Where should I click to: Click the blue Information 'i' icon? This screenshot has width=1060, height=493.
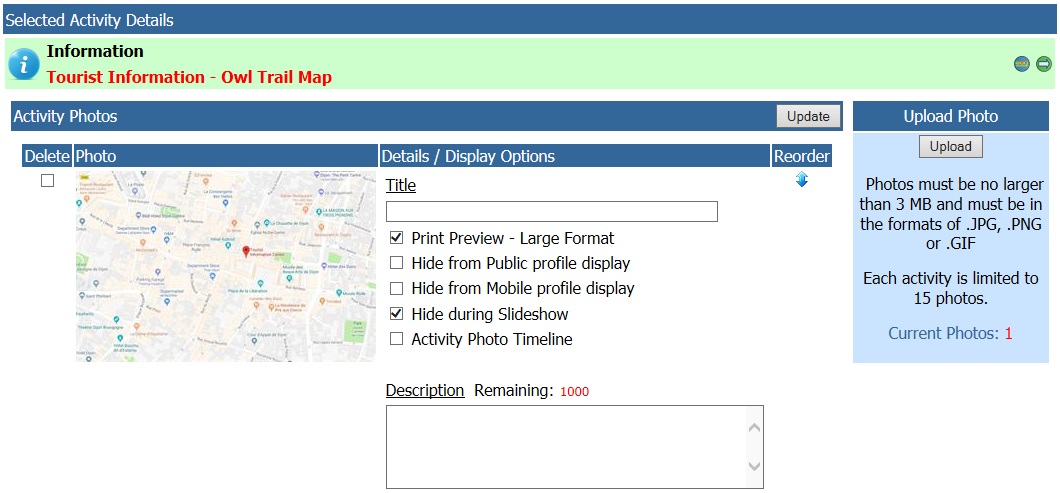coord(24,64)
